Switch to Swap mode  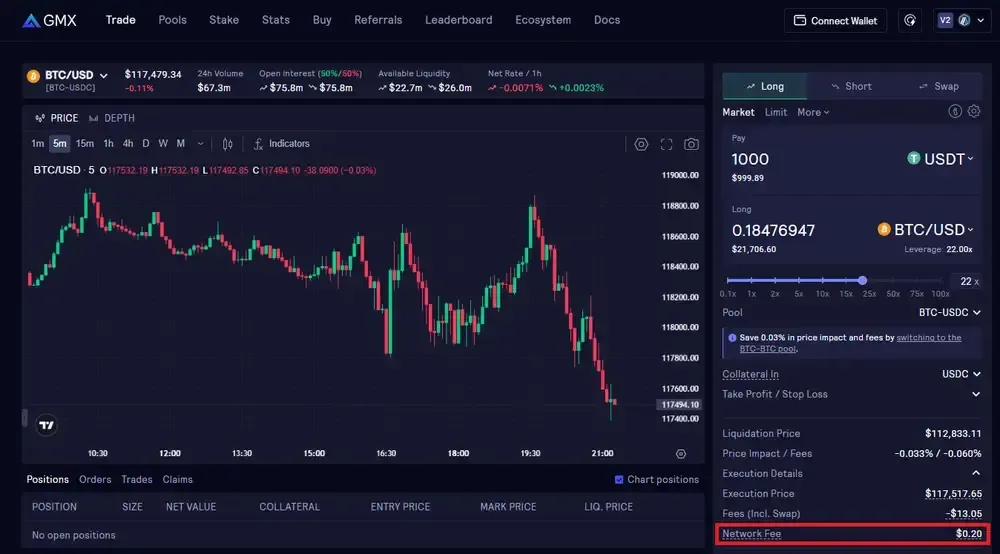click(938, 87)
